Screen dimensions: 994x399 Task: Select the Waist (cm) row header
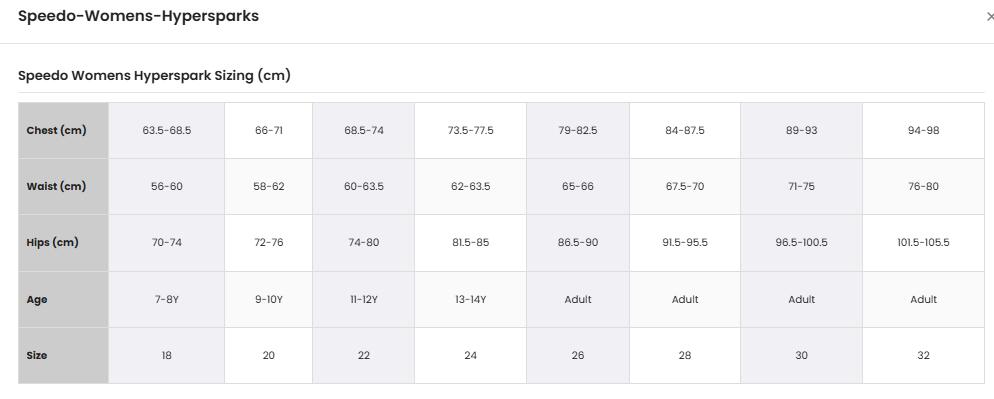63,186
